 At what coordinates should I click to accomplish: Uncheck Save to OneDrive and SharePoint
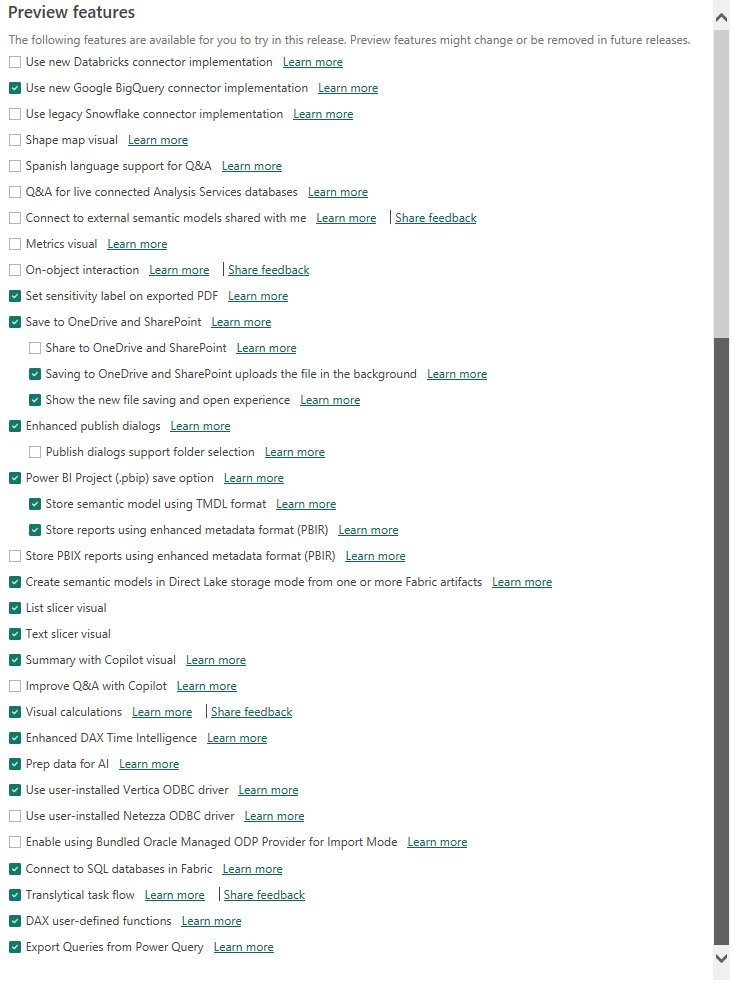click(15, 322)
